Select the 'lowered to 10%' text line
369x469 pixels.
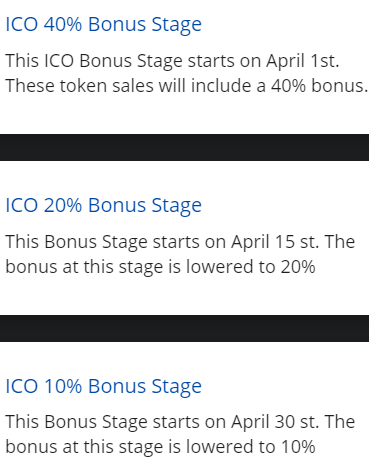point(160,447)
